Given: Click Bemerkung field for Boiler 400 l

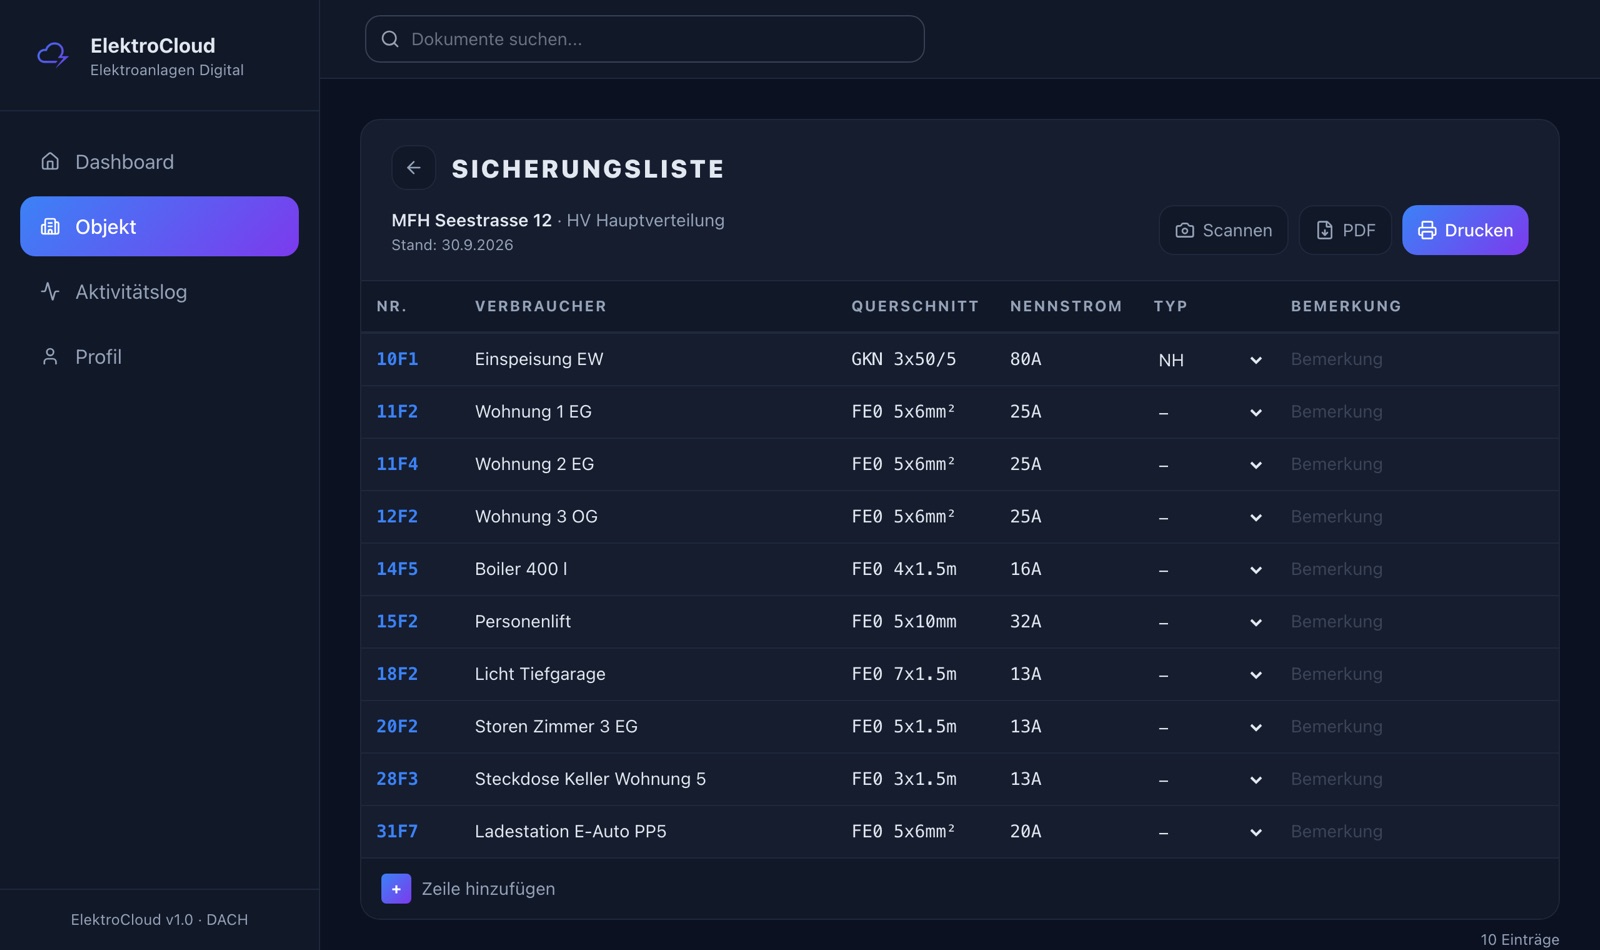Looking at the screenshot, I should click(x=1416, y=569).
